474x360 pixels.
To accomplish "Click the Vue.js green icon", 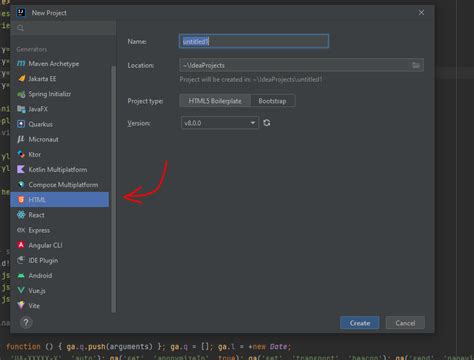I will (x=21, y=290).
